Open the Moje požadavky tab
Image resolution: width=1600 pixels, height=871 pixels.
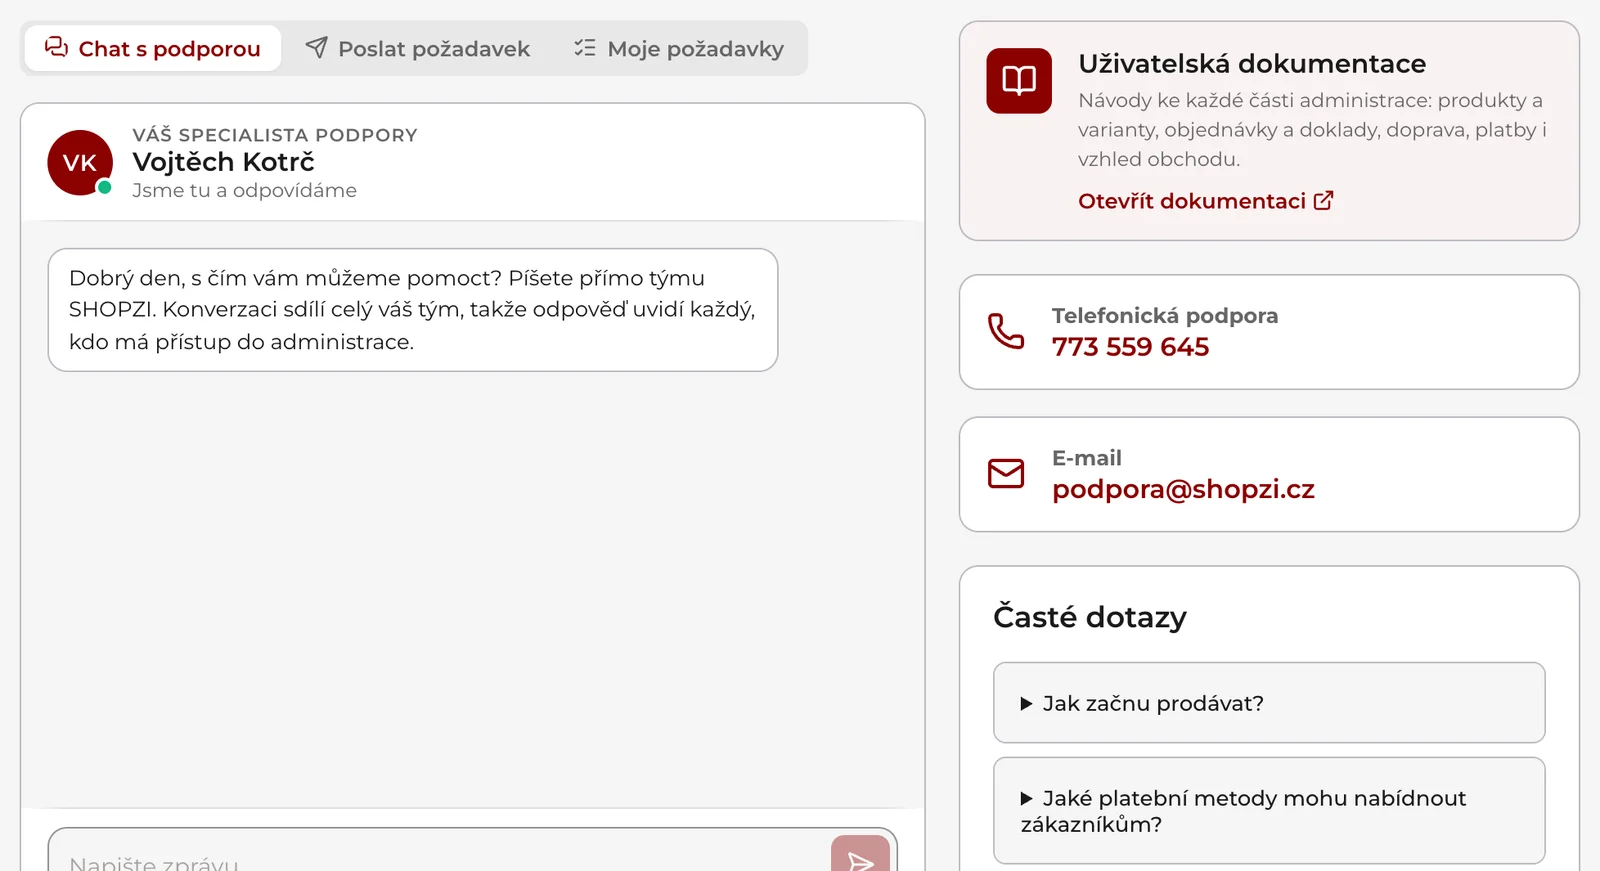[x=679, y=48]
